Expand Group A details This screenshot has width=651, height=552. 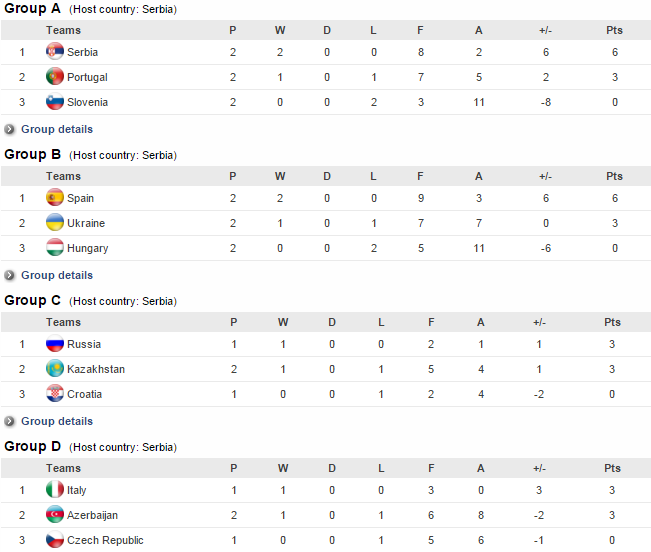[x=56, y=129]
